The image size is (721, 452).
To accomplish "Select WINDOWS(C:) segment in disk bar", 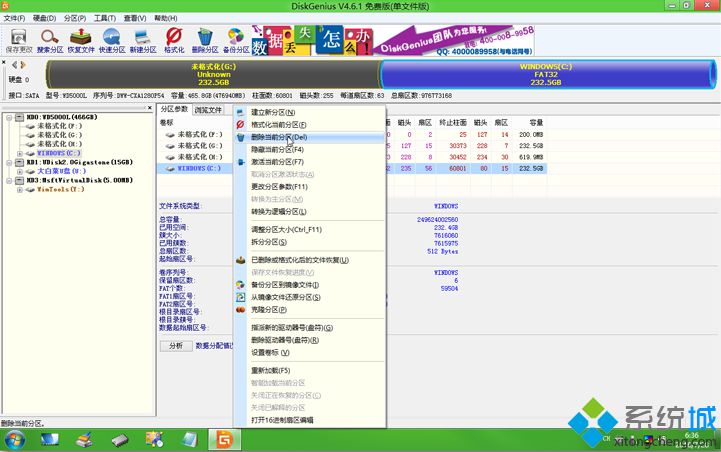I will 547,74.
